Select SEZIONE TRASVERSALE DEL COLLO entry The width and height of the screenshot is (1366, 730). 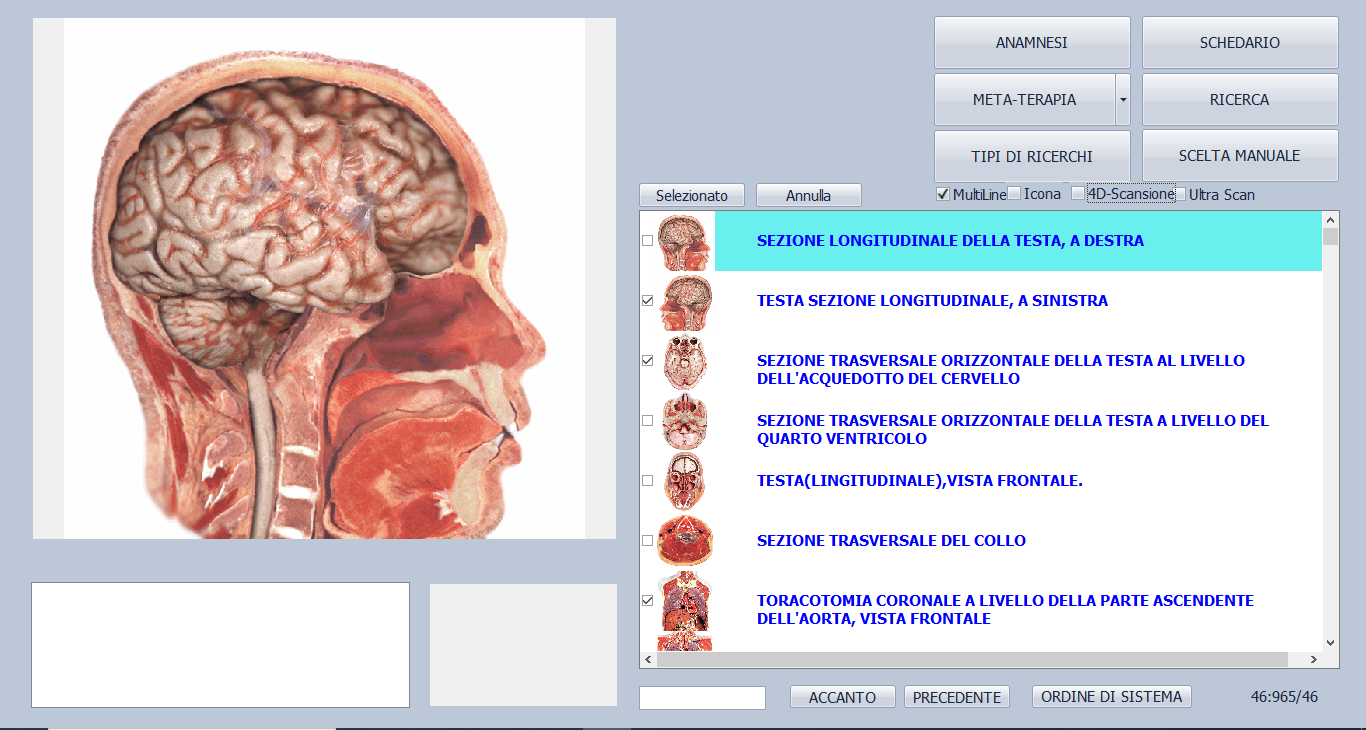tap(891, 541)
